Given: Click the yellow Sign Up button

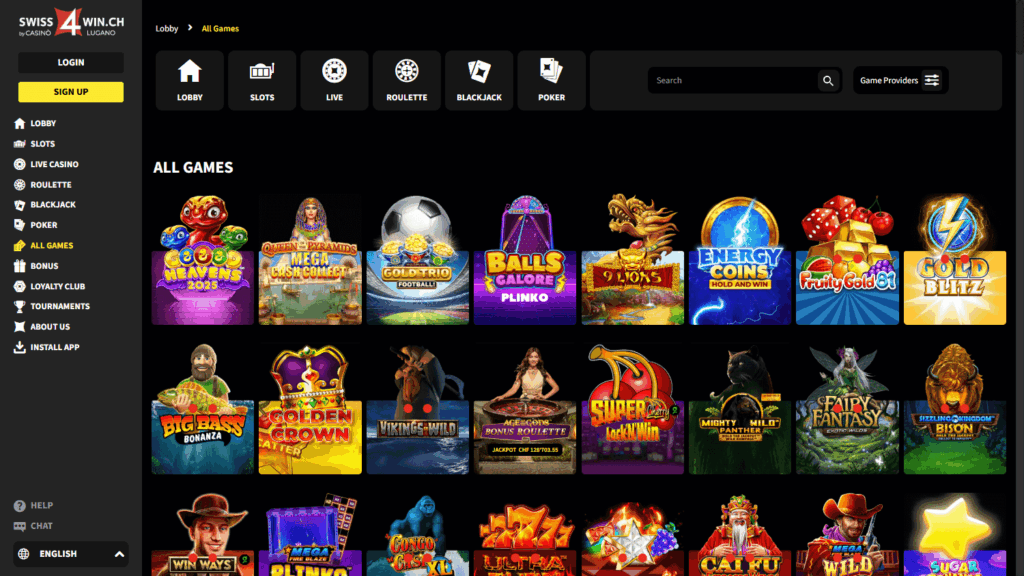Looking at the screenshot, I should [71, 92].
